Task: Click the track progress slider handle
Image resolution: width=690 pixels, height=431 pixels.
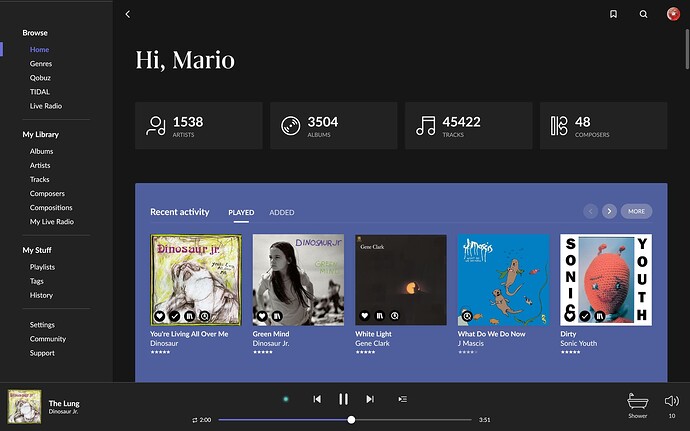Action: coord(351,420)
